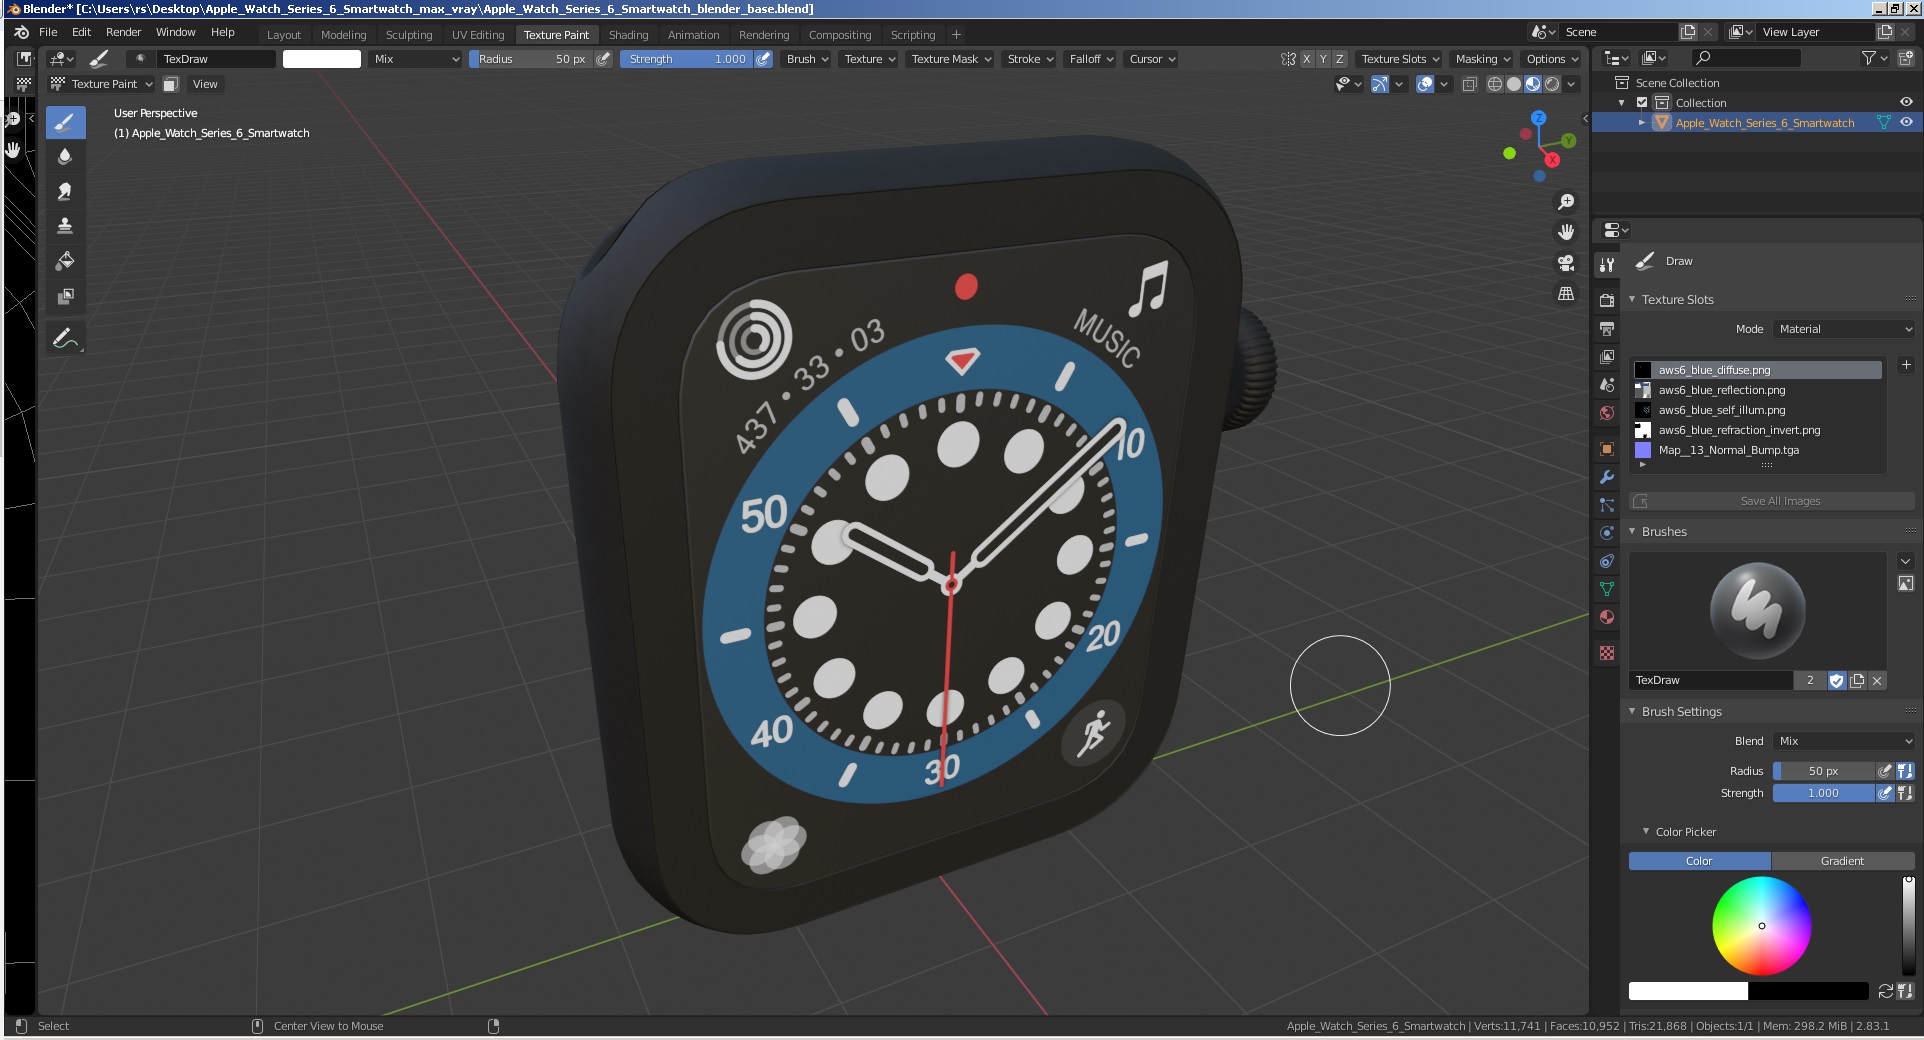This screenshot has height=1040, width=1924.
Task: Toggle show gizmos button
Action: [x=1380, y=84]
